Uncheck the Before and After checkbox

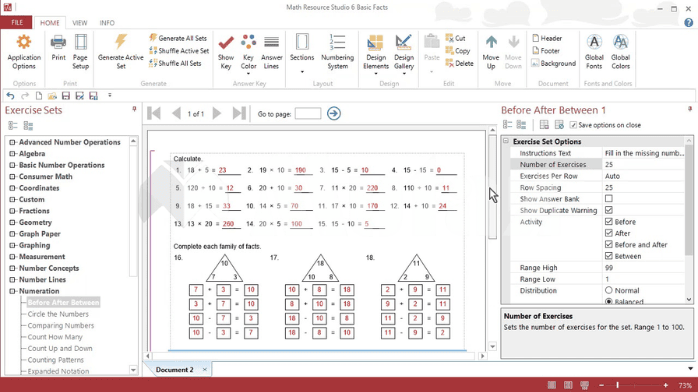click(x=609, y=244)
